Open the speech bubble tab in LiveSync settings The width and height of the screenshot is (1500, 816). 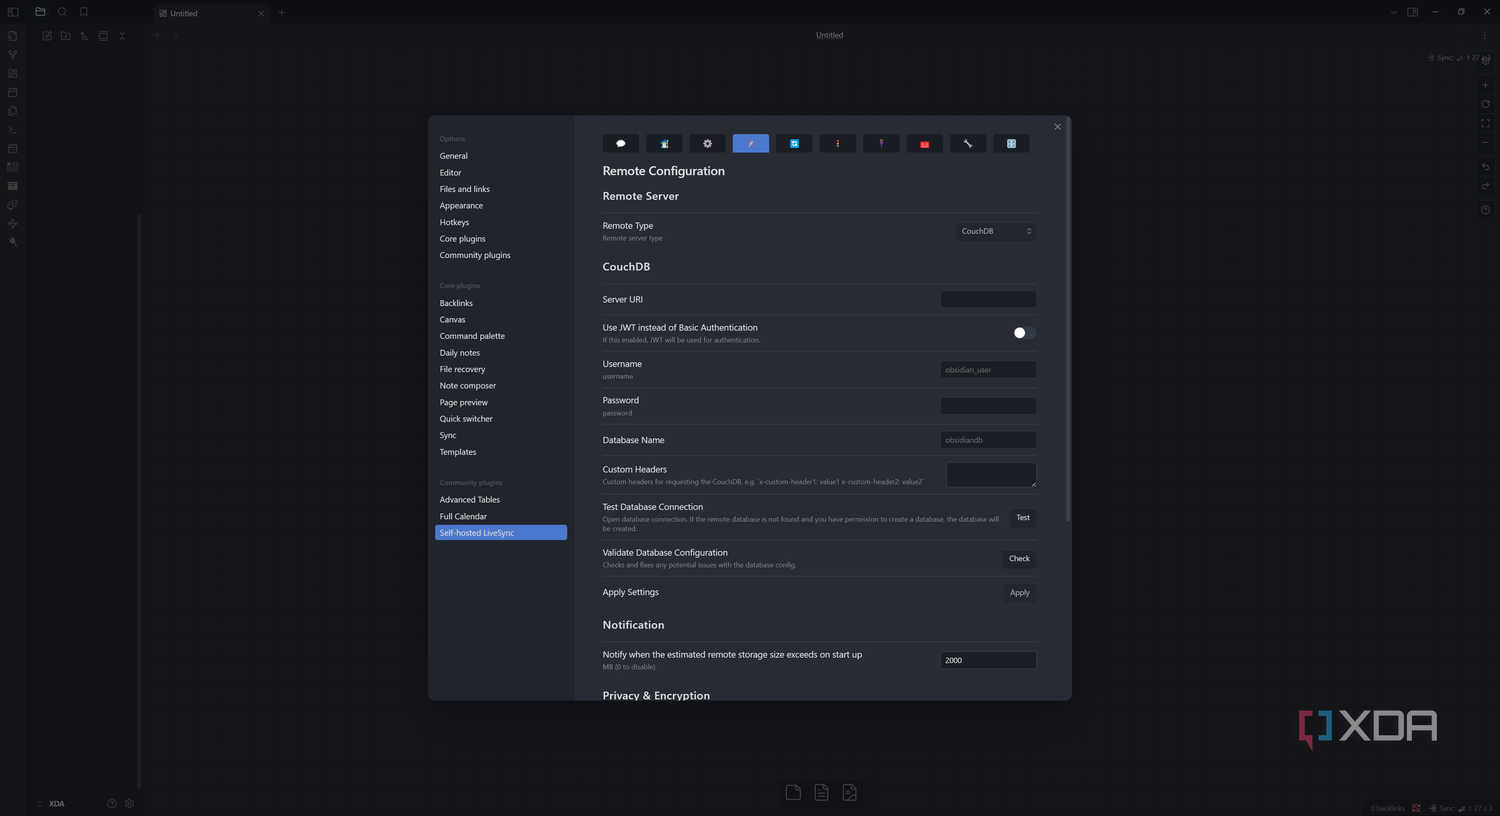coord(621,144)
